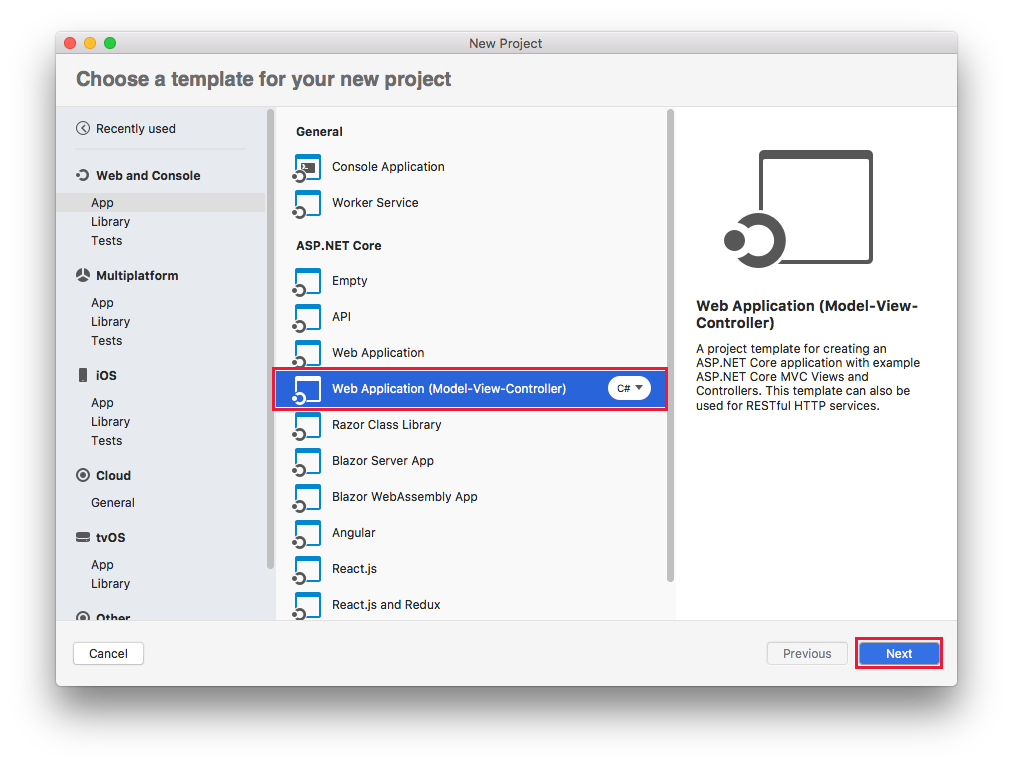The image size is (1013, 766).
Task: Select Tests under Web and Console
Action: coord(107,240)
